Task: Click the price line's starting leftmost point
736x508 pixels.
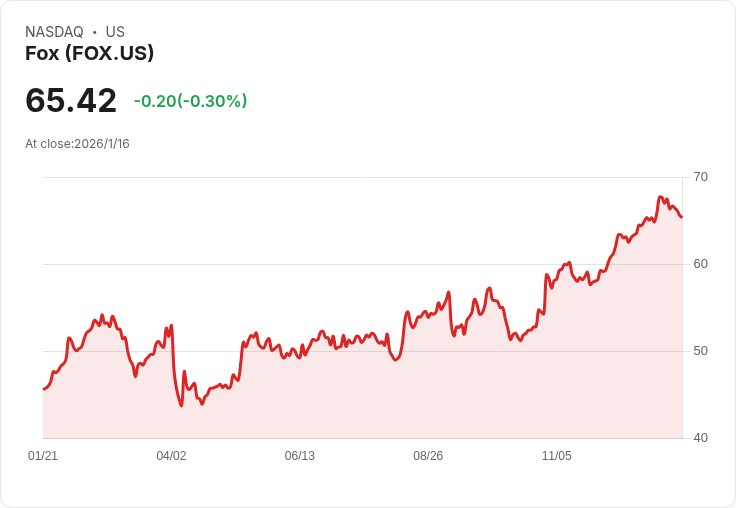Action: 44,389
